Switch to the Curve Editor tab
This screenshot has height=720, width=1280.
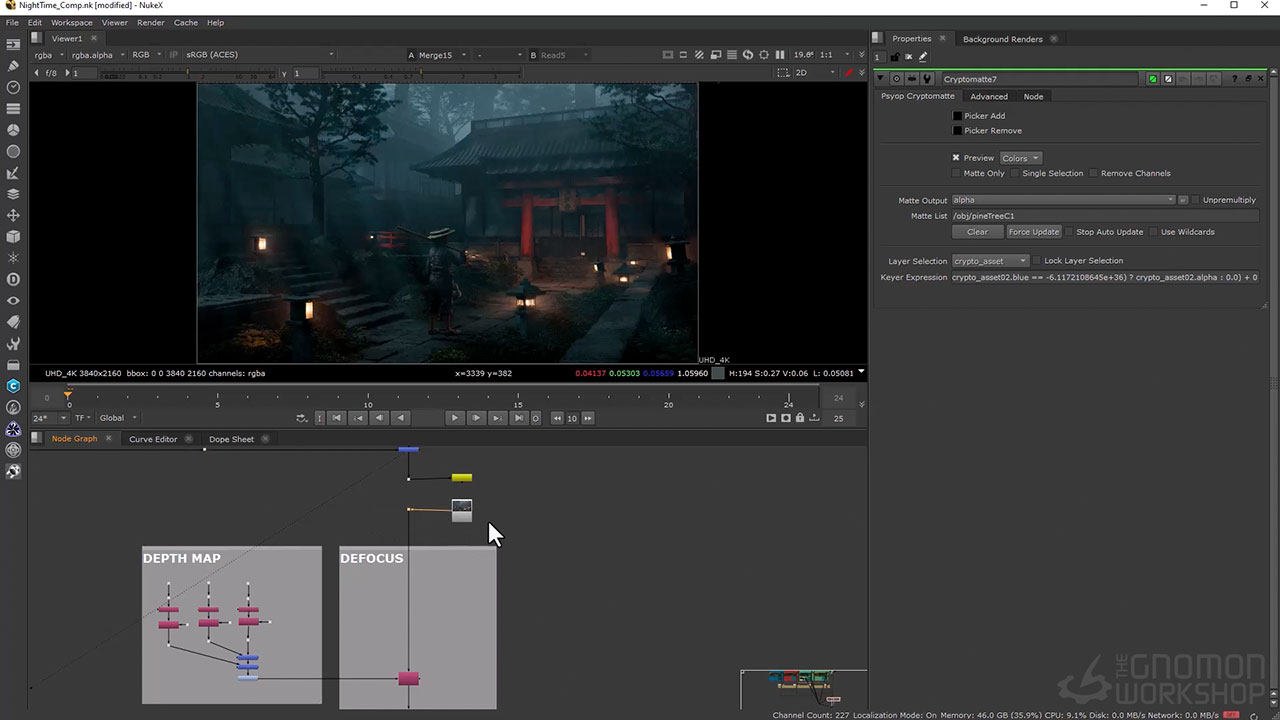153,439
